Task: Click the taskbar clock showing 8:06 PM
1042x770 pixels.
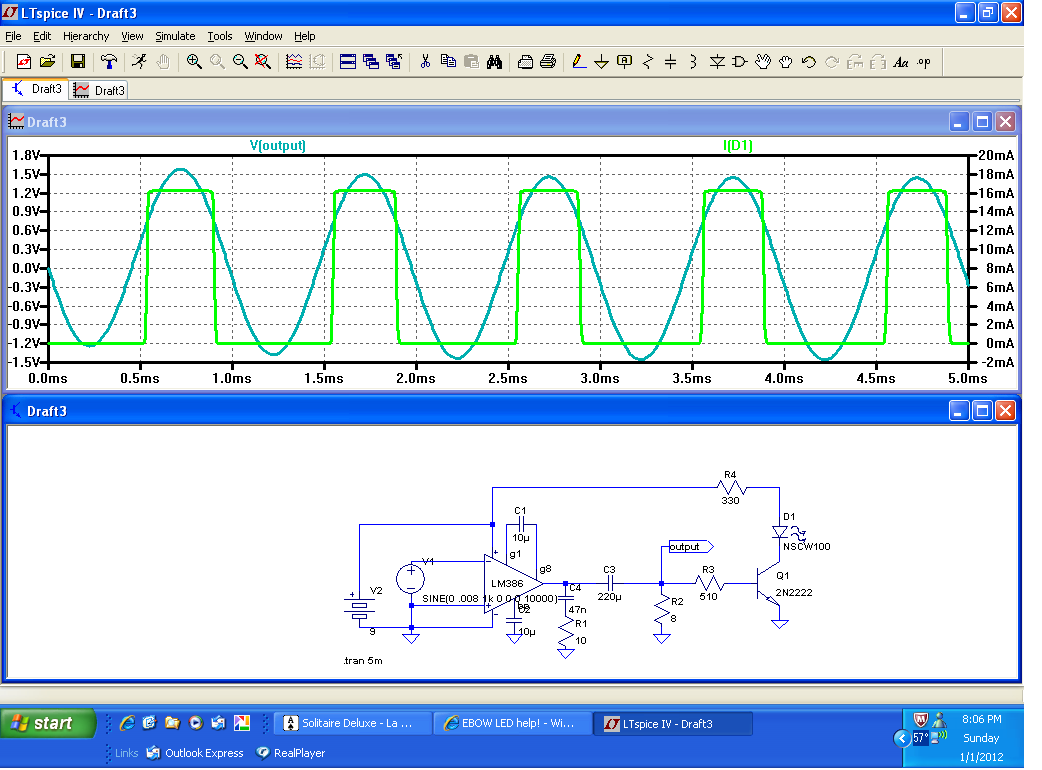Action: (982, 720)
